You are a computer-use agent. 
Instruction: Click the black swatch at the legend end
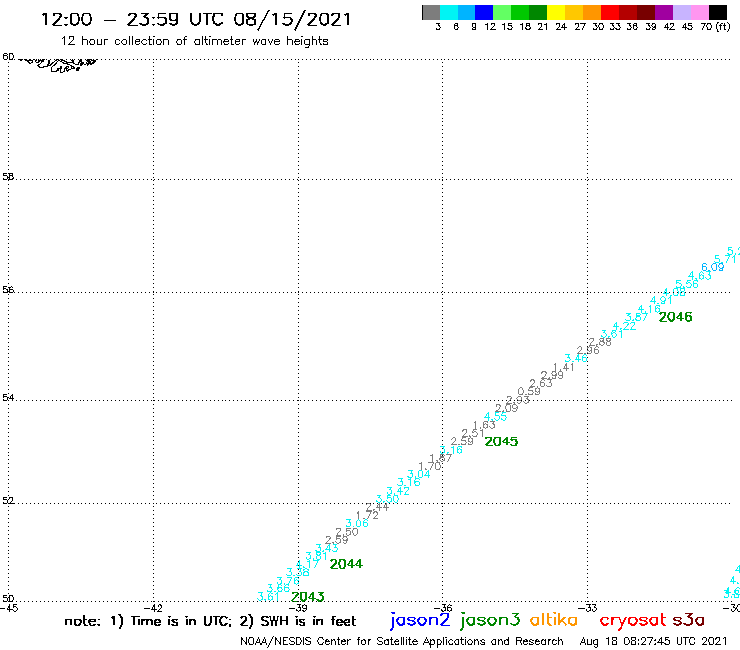717,12
